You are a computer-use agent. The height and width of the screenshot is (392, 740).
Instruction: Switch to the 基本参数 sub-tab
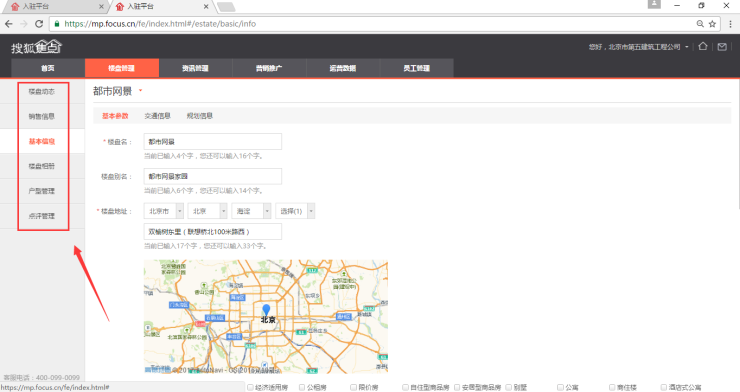[x=115, y=116]
